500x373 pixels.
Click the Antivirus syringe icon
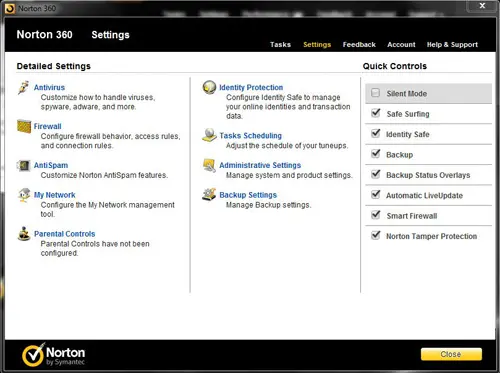pyautogui.click(x=23, y=87)
